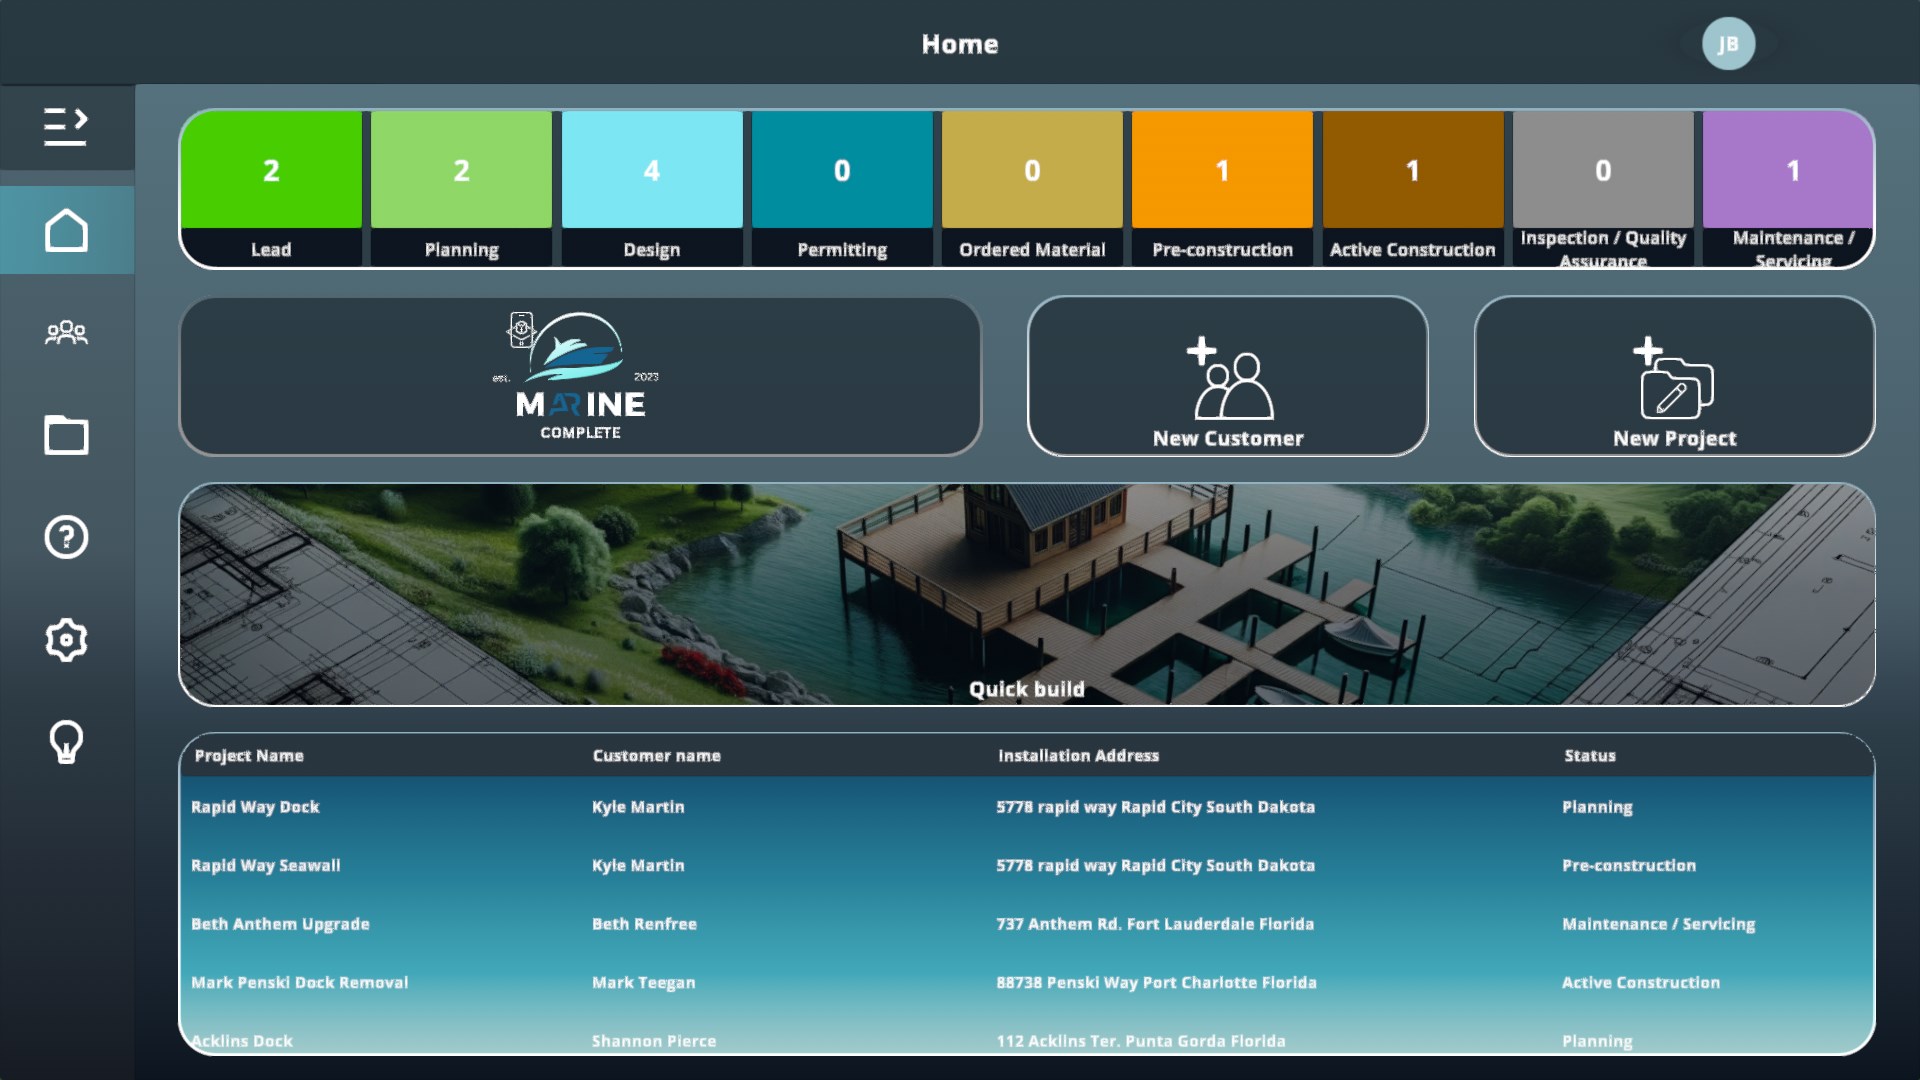Click the JB user avatar

click(x=1728, y=44)
